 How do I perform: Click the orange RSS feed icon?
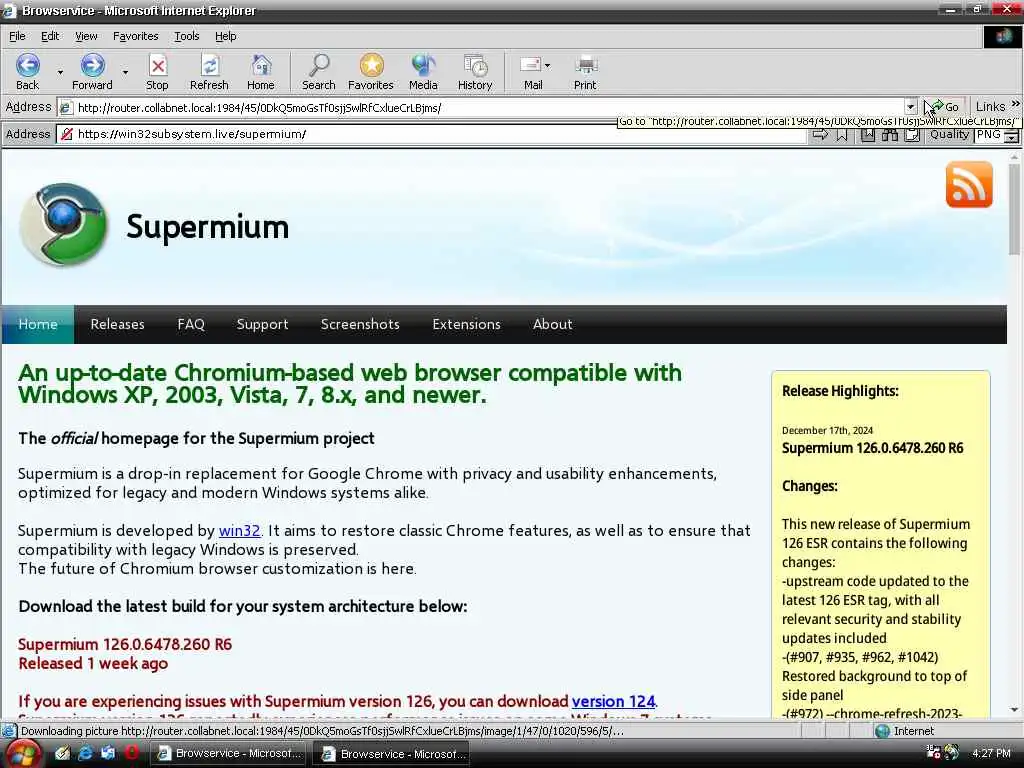click(969, 185)
